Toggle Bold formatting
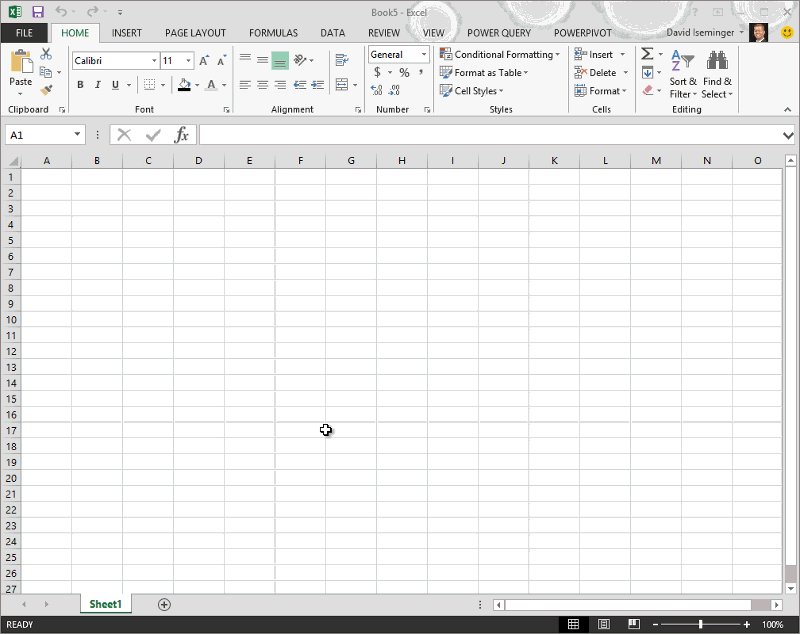Image resolution: width=800 pixels, height=634 pixels. (81, 85)
